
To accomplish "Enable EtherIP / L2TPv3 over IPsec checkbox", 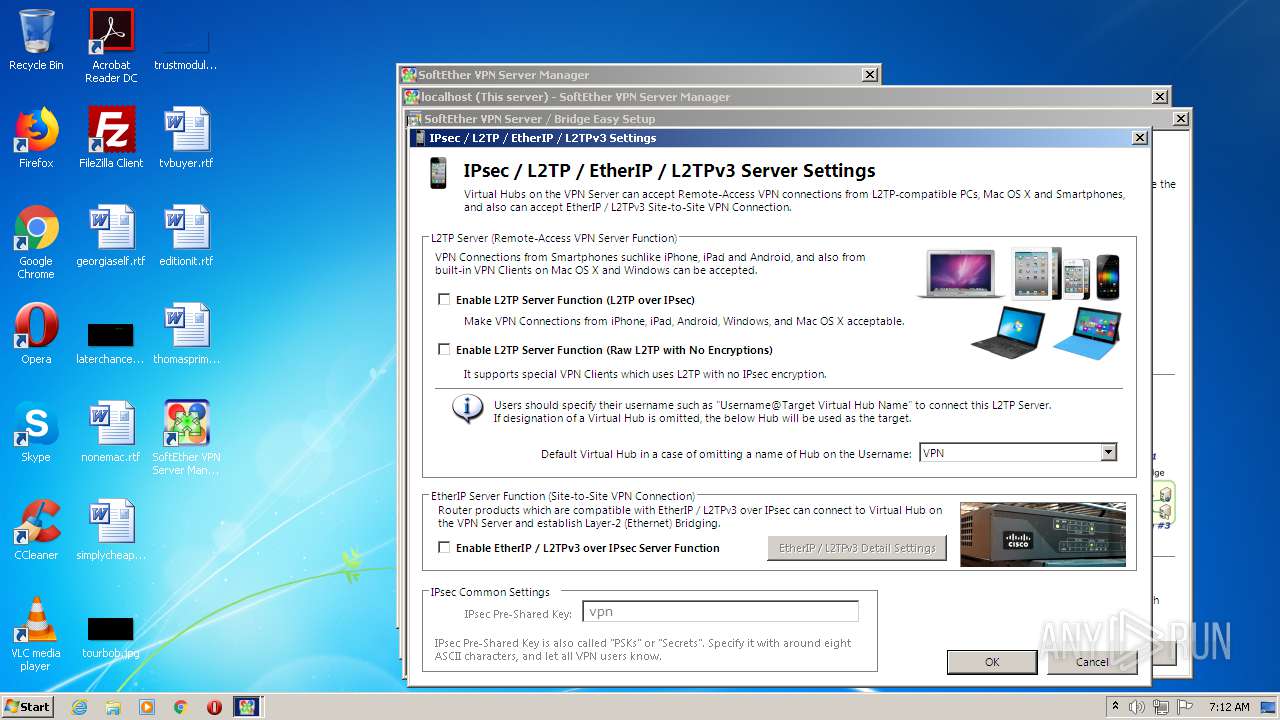I will 444,547.
